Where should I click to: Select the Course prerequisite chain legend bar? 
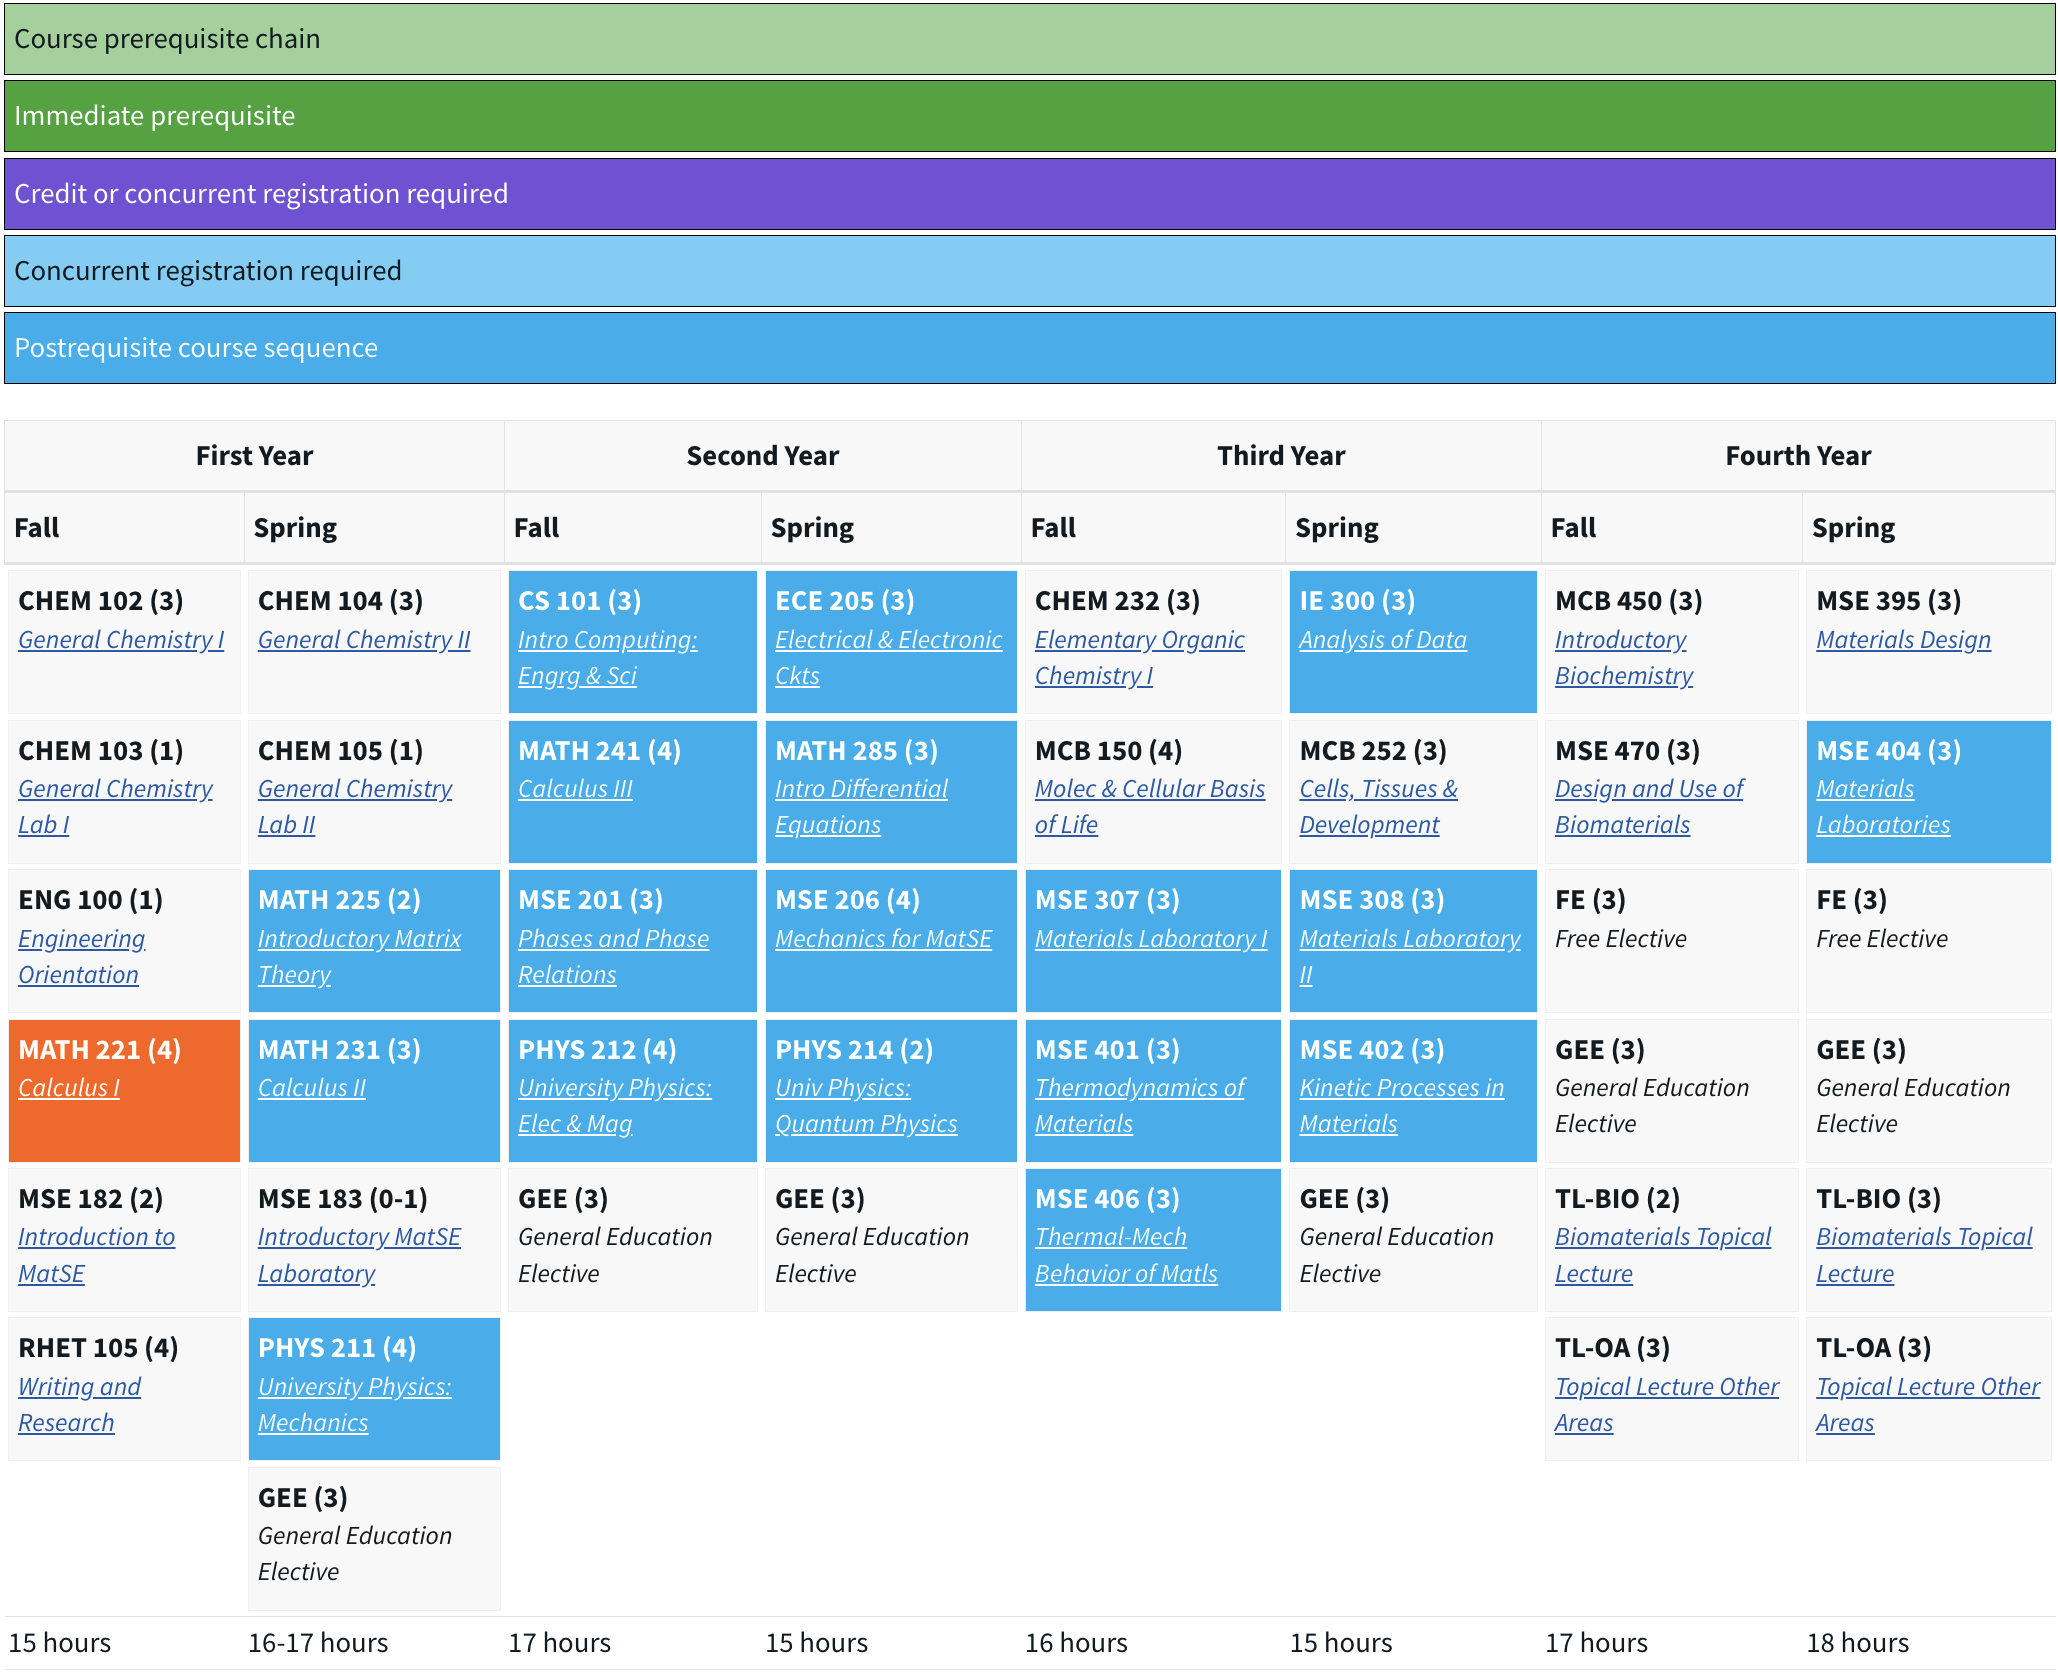coord(1029,39)
